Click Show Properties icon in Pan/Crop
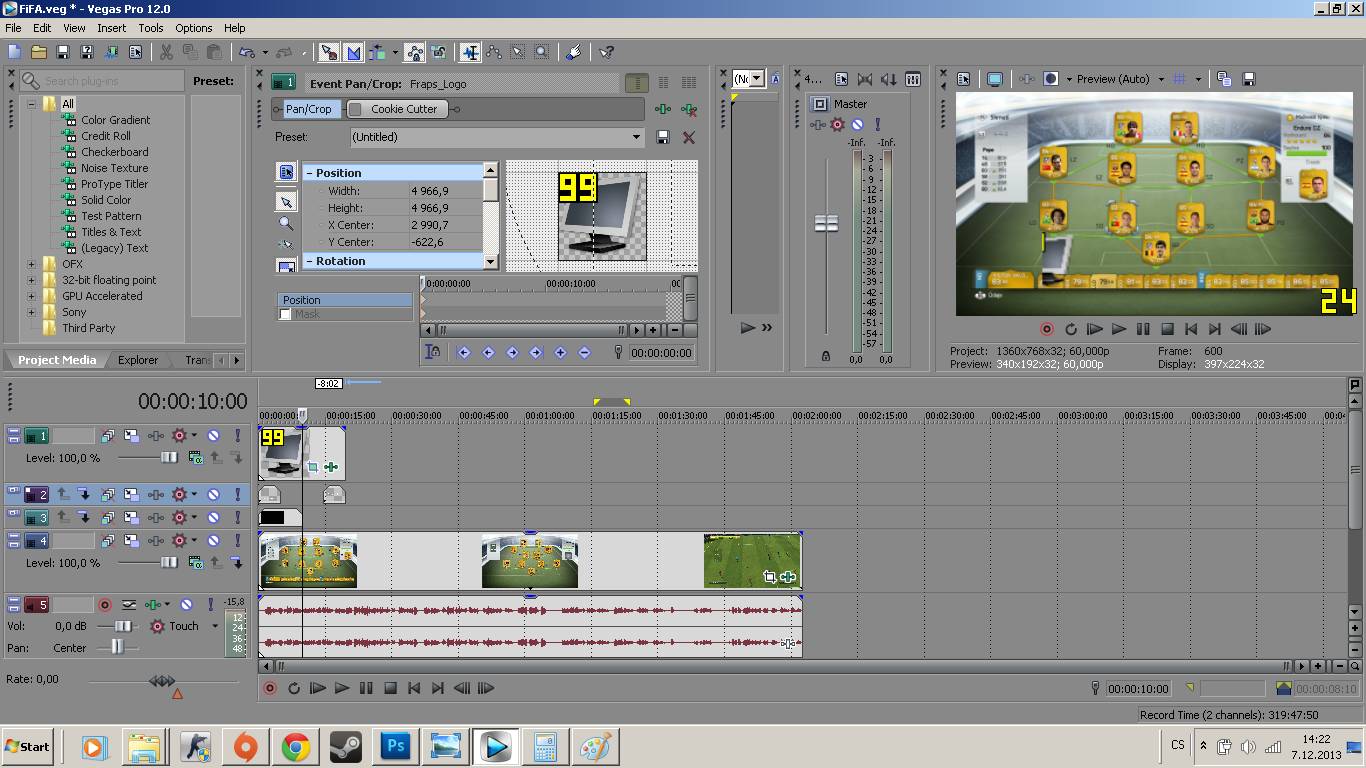 (286, 173)
